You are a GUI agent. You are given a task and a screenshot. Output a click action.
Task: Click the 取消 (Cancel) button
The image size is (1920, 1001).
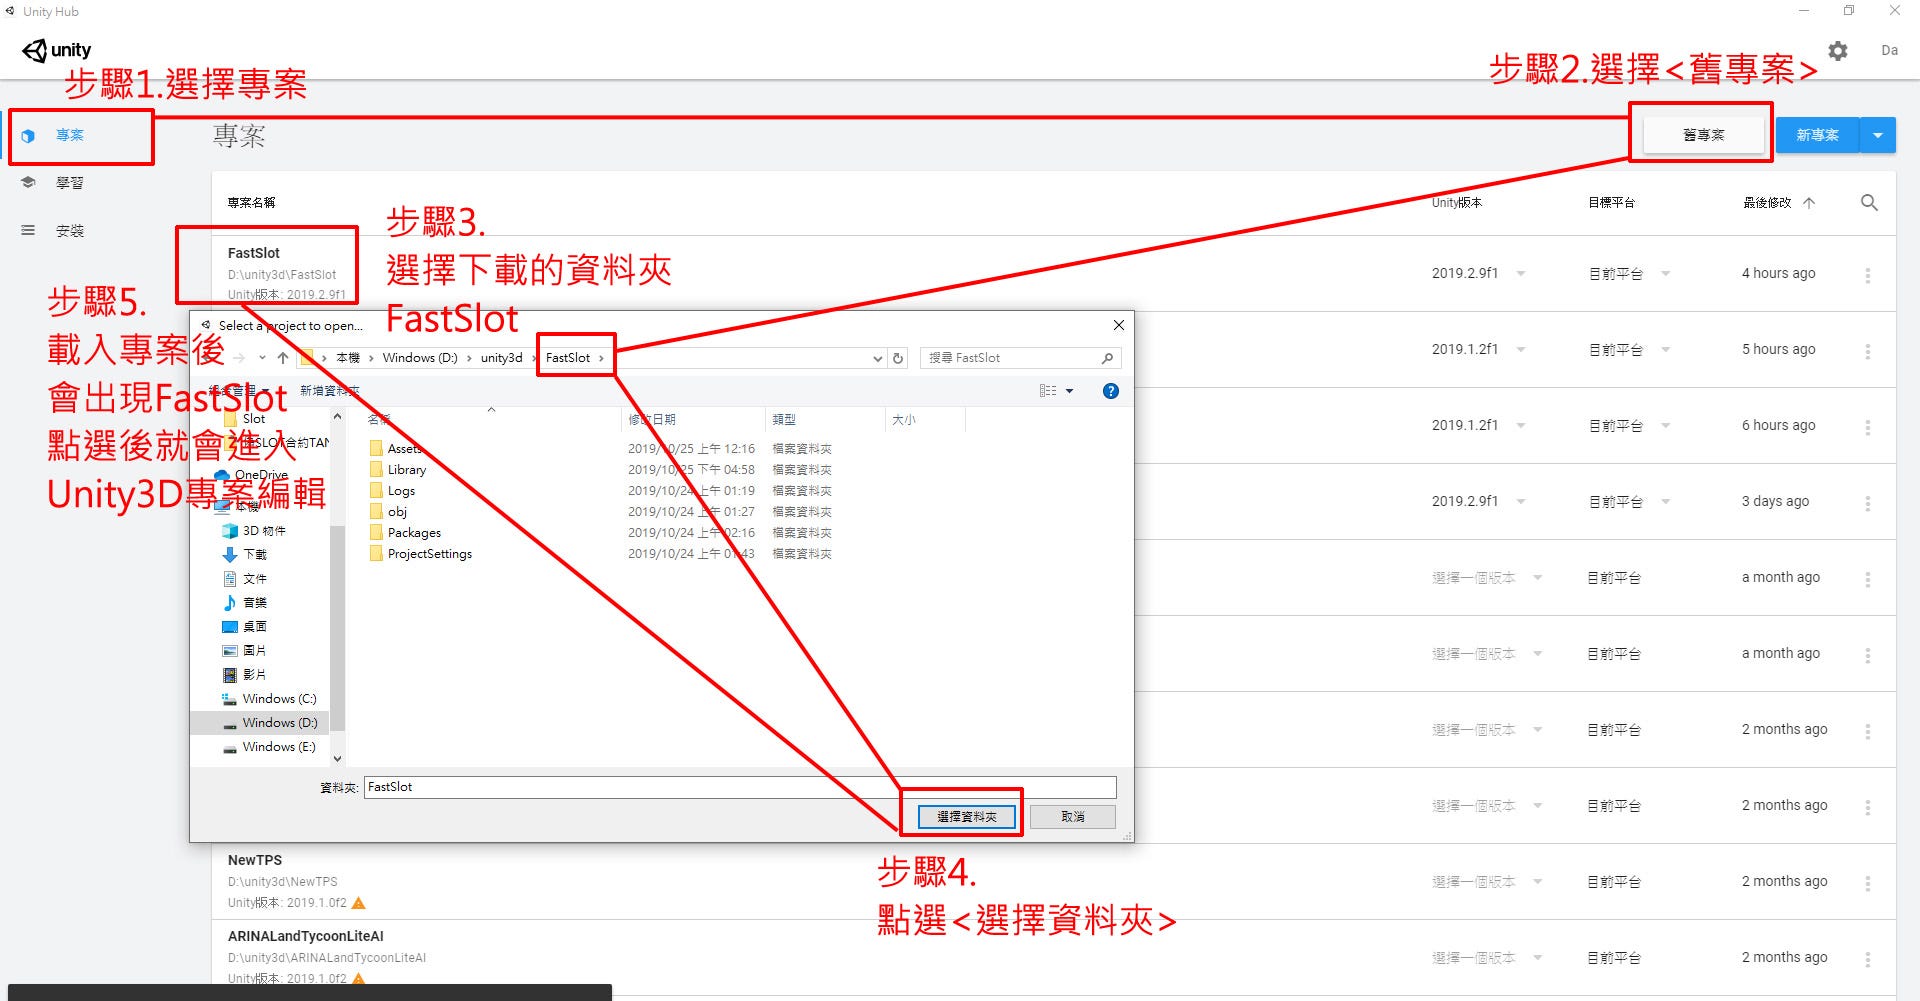(x=1073, y=817)
